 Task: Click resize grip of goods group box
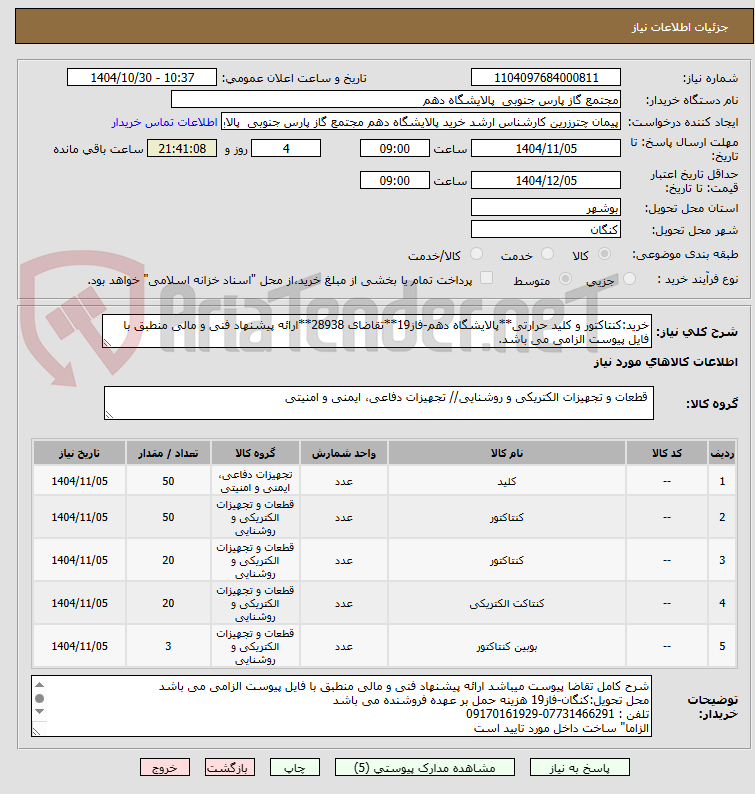pos(109,415)
